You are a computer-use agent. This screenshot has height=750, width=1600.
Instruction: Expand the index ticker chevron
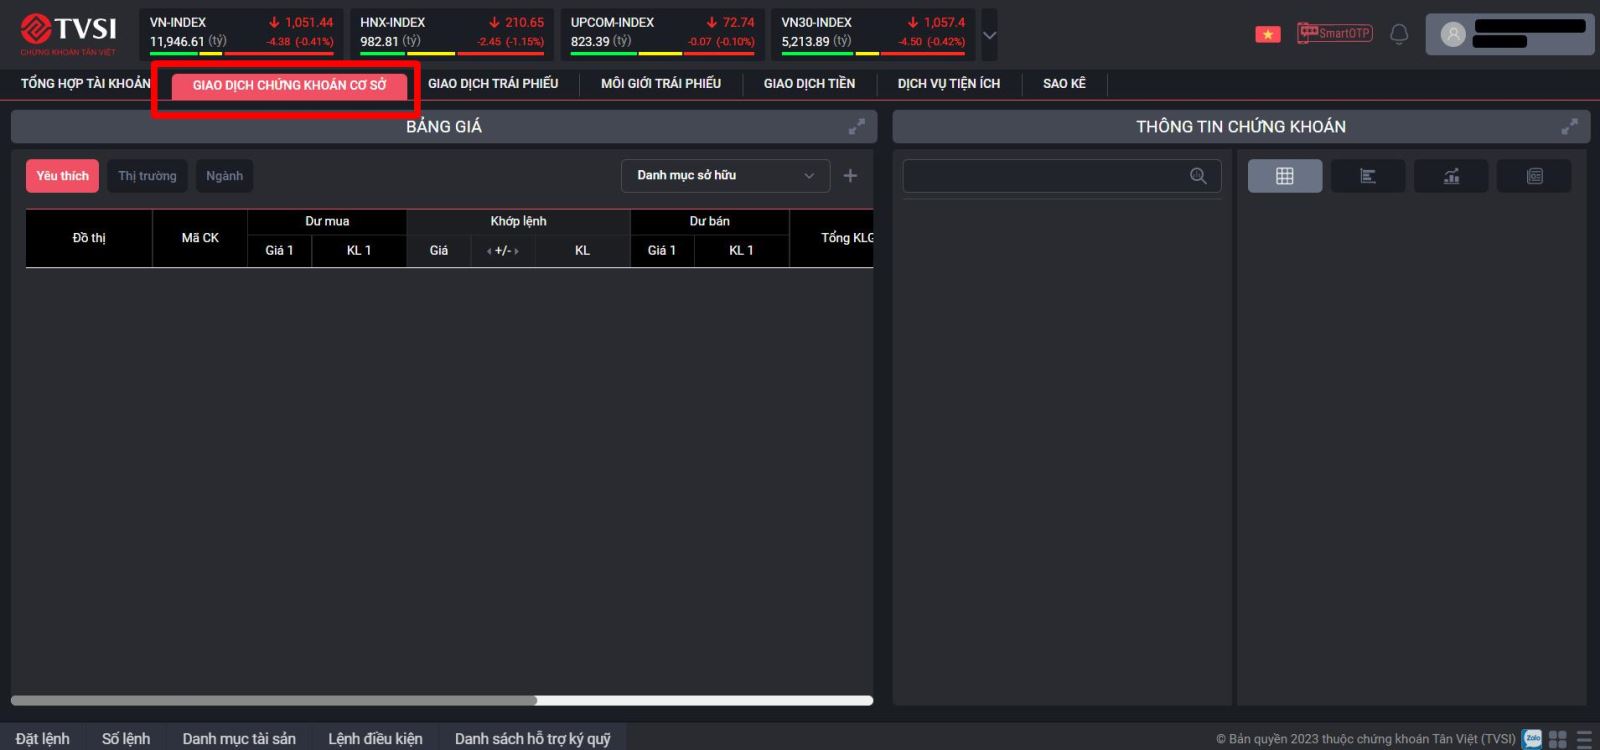pos(989,35)
